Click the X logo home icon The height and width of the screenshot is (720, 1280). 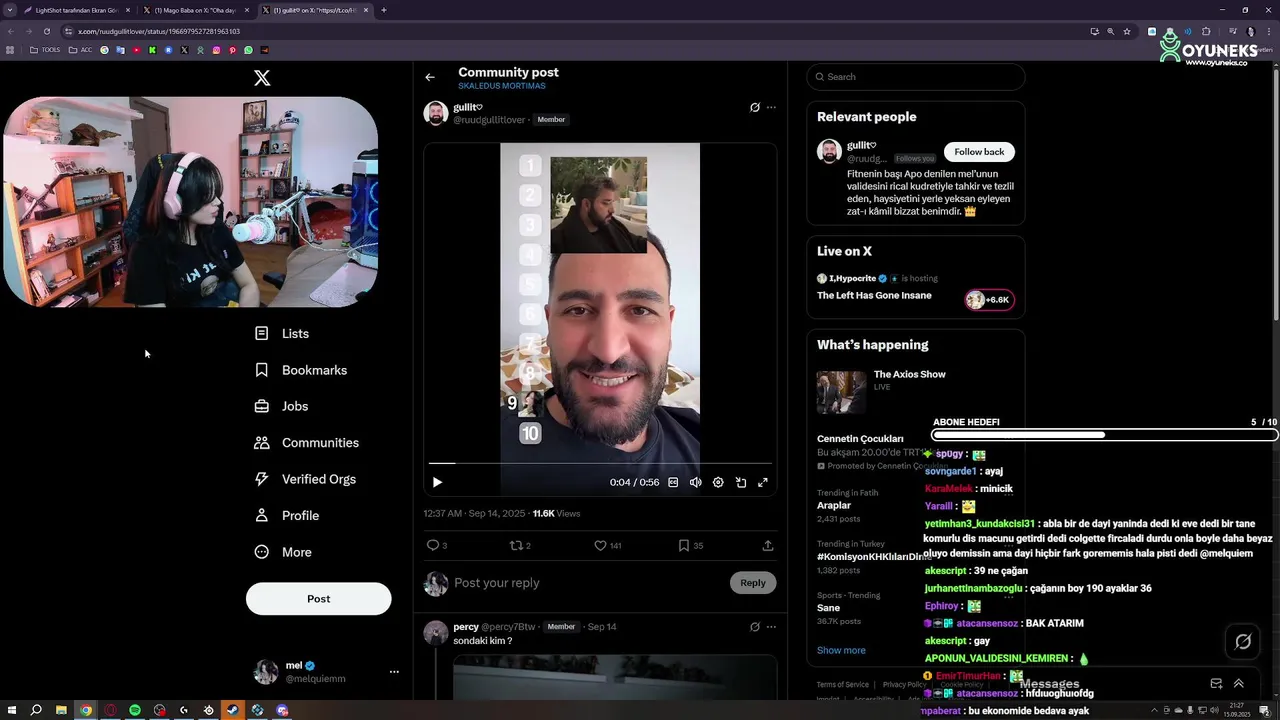(x=262, y=78)
